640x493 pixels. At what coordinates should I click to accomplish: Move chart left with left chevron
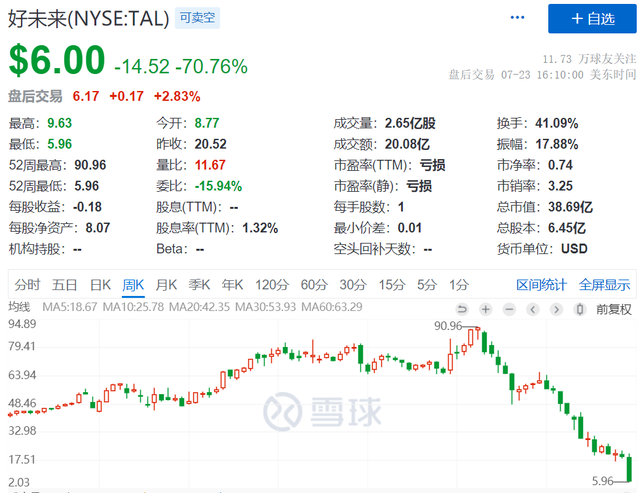coord(533,309)
